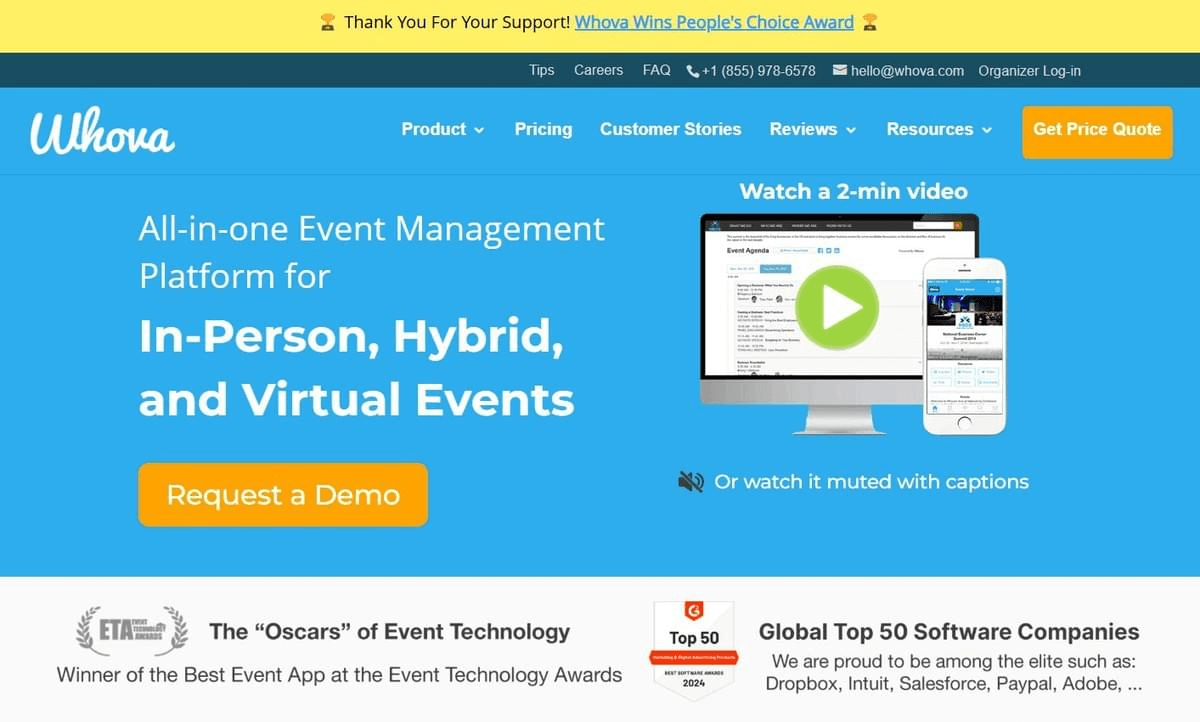Play the 2-min video with green play button
The image size is (1200, 722).
[837, 308]
